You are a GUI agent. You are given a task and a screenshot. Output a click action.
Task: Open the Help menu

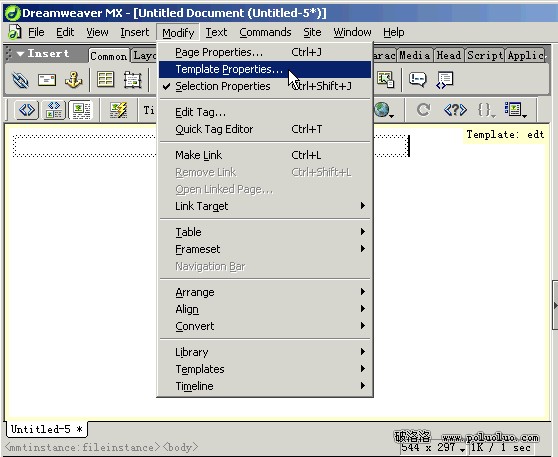394,32
